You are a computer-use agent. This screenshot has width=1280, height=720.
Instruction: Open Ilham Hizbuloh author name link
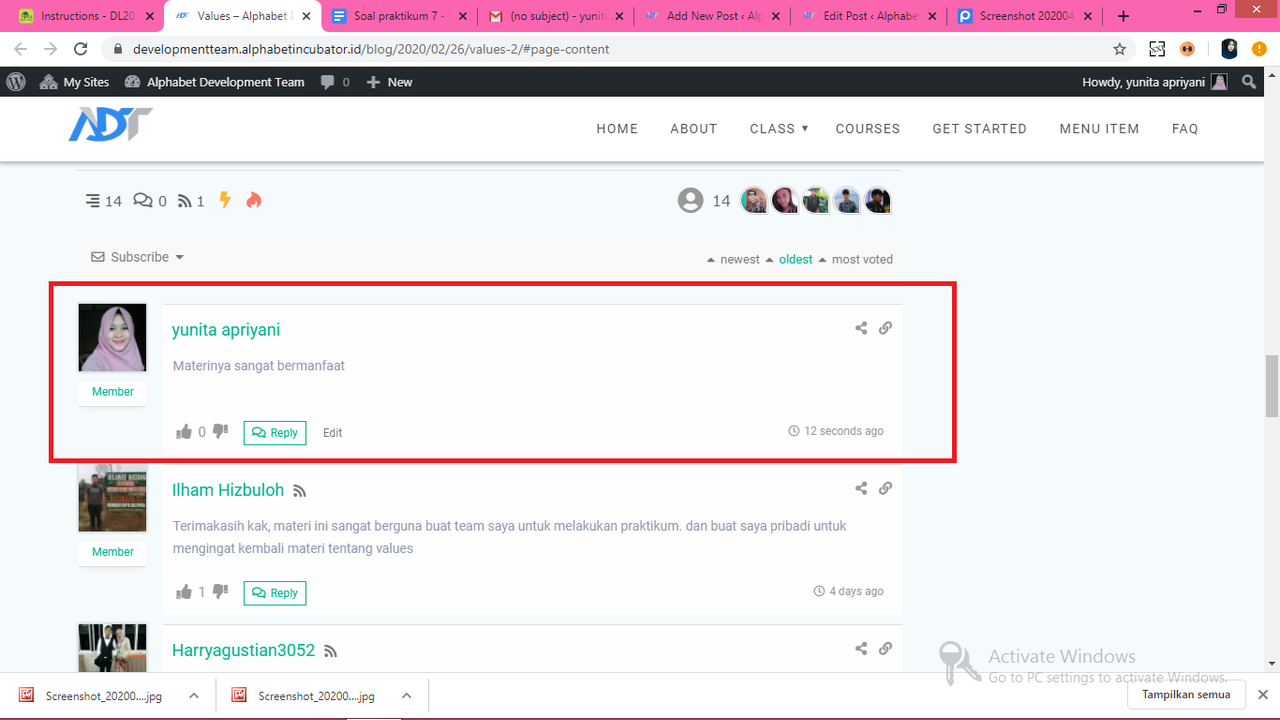[x=228, y=490]
